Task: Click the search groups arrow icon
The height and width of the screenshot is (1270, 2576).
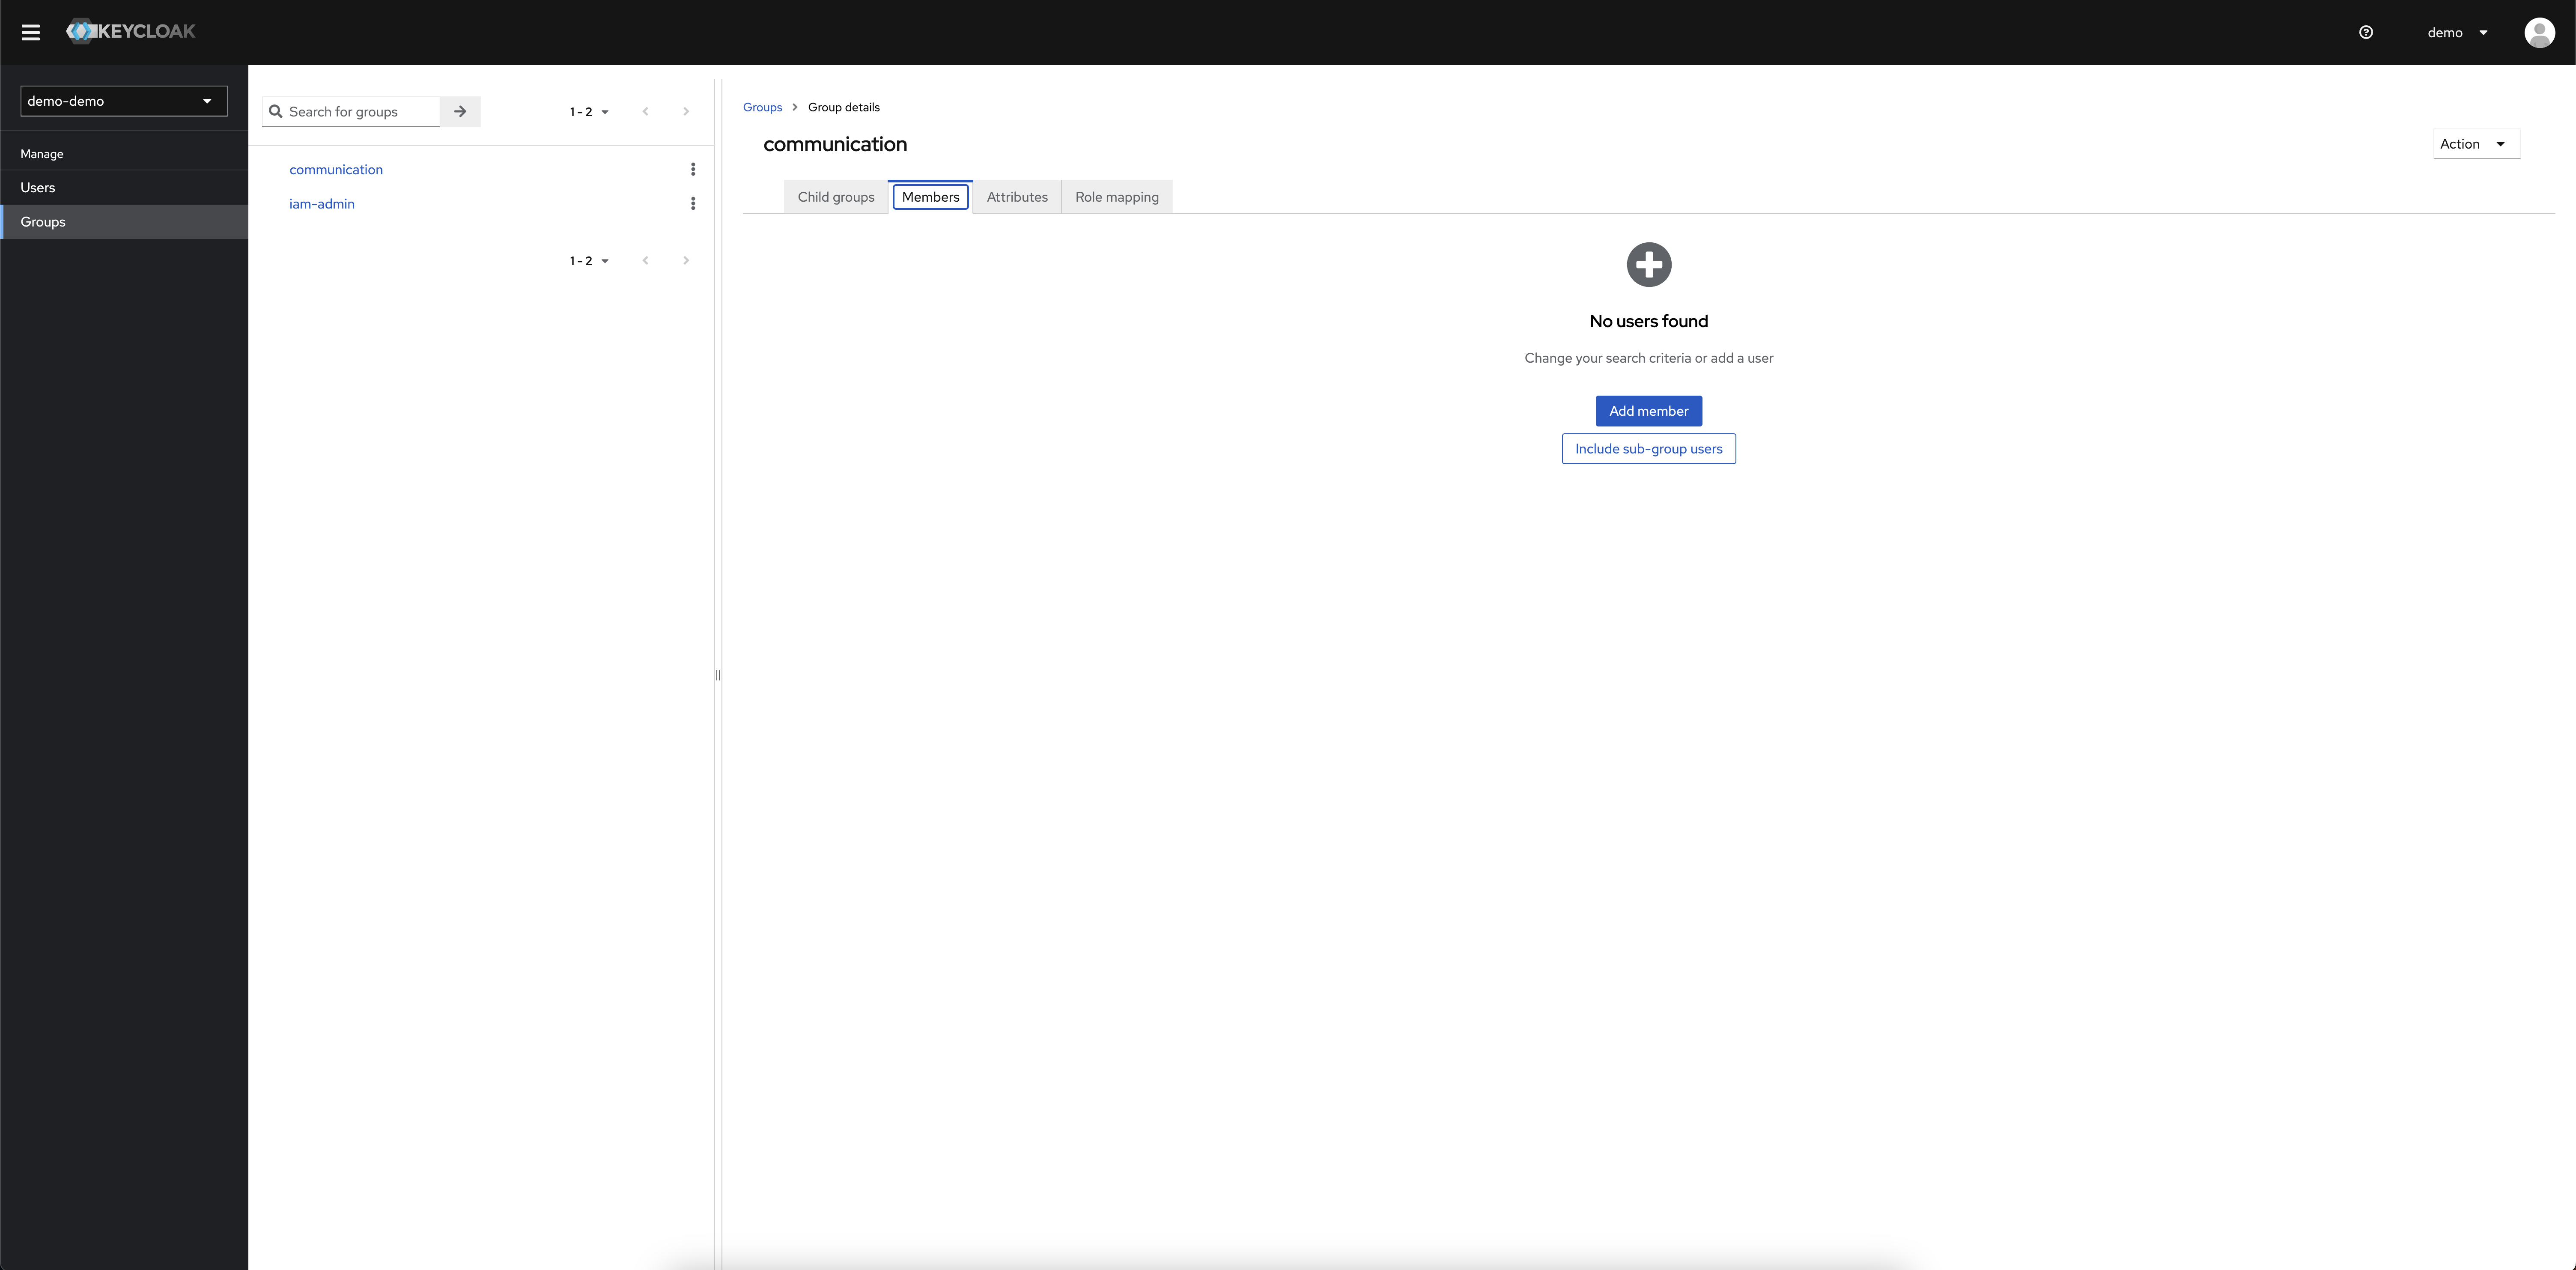Action: point(462,110)
